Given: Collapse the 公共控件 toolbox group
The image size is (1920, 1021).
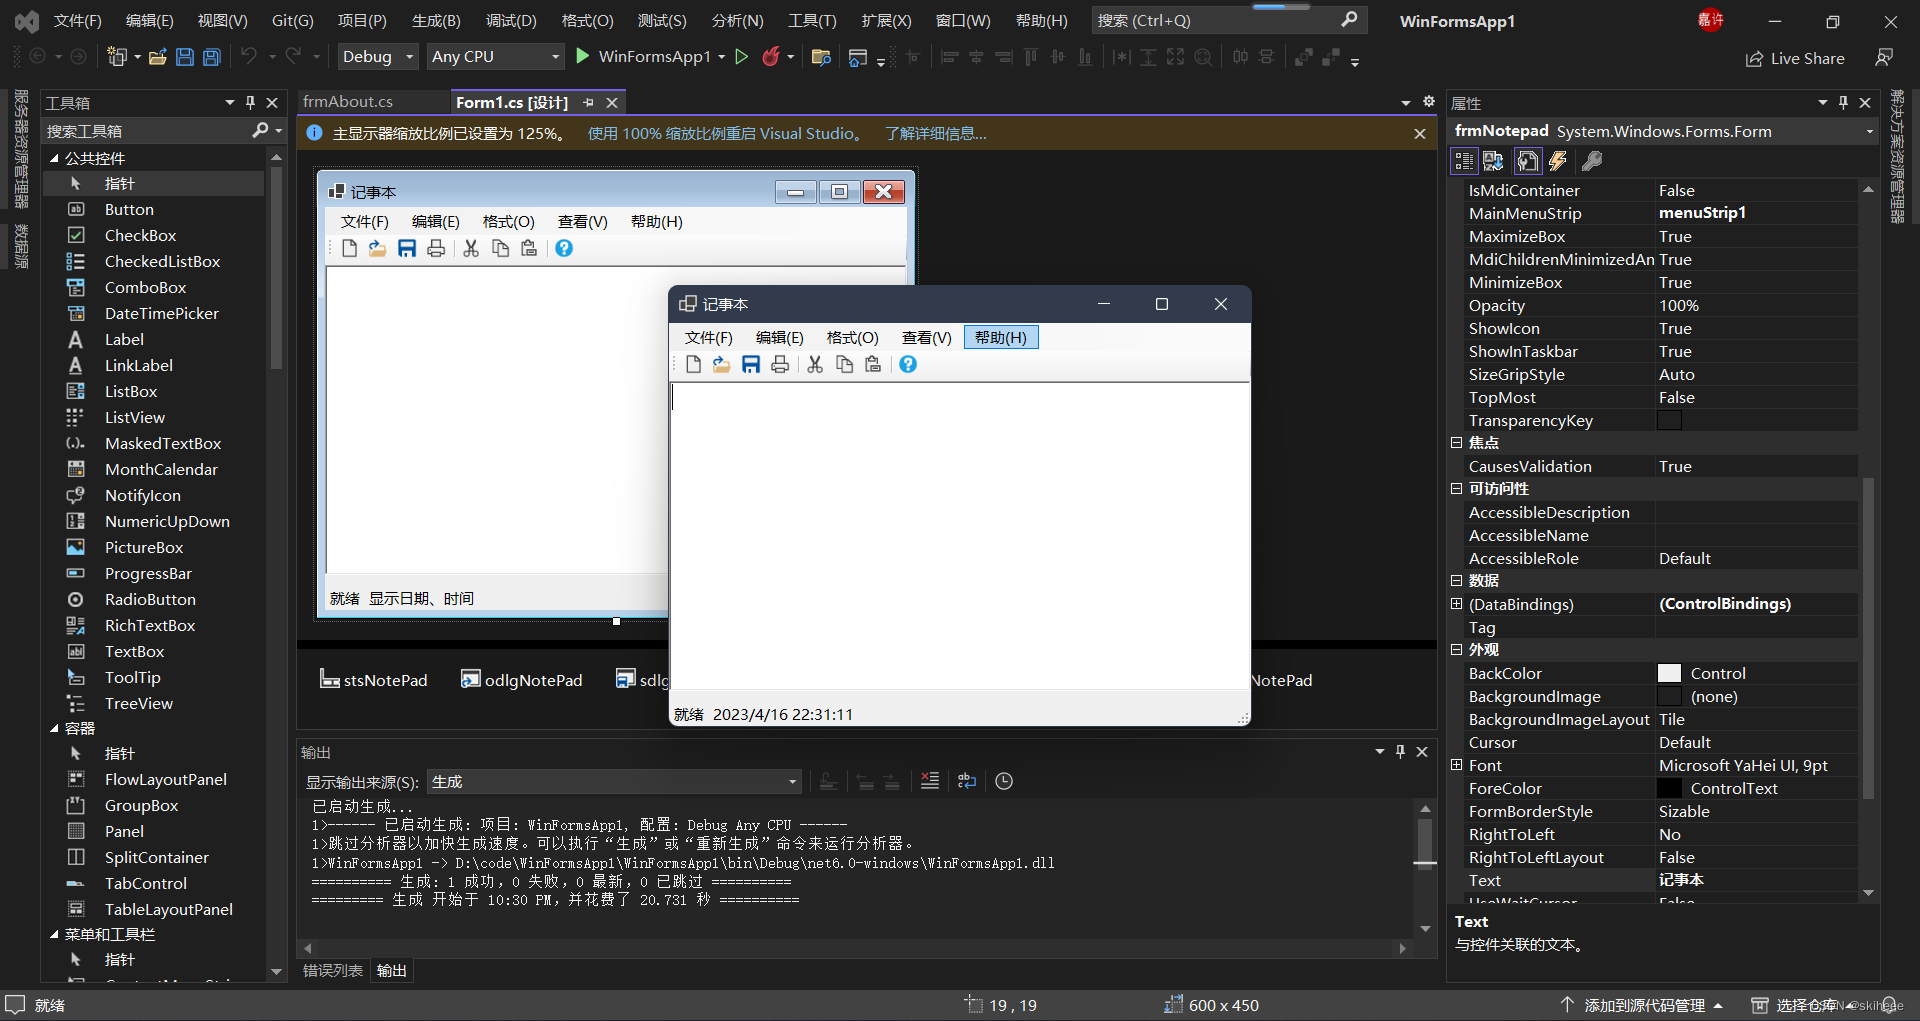Looking at the screenshot, I should 54,158.
